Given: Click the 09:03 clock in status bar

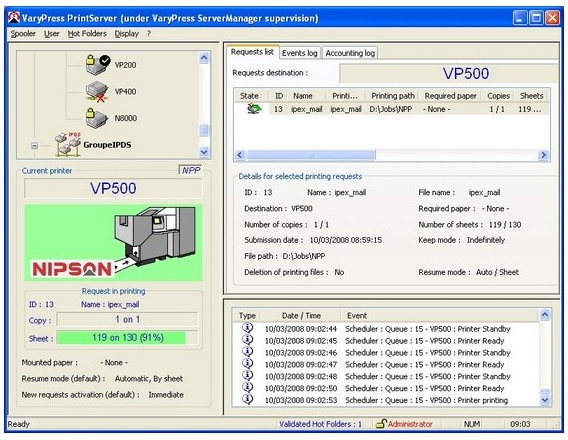Looking at the screenshot, I should point(520,424).
